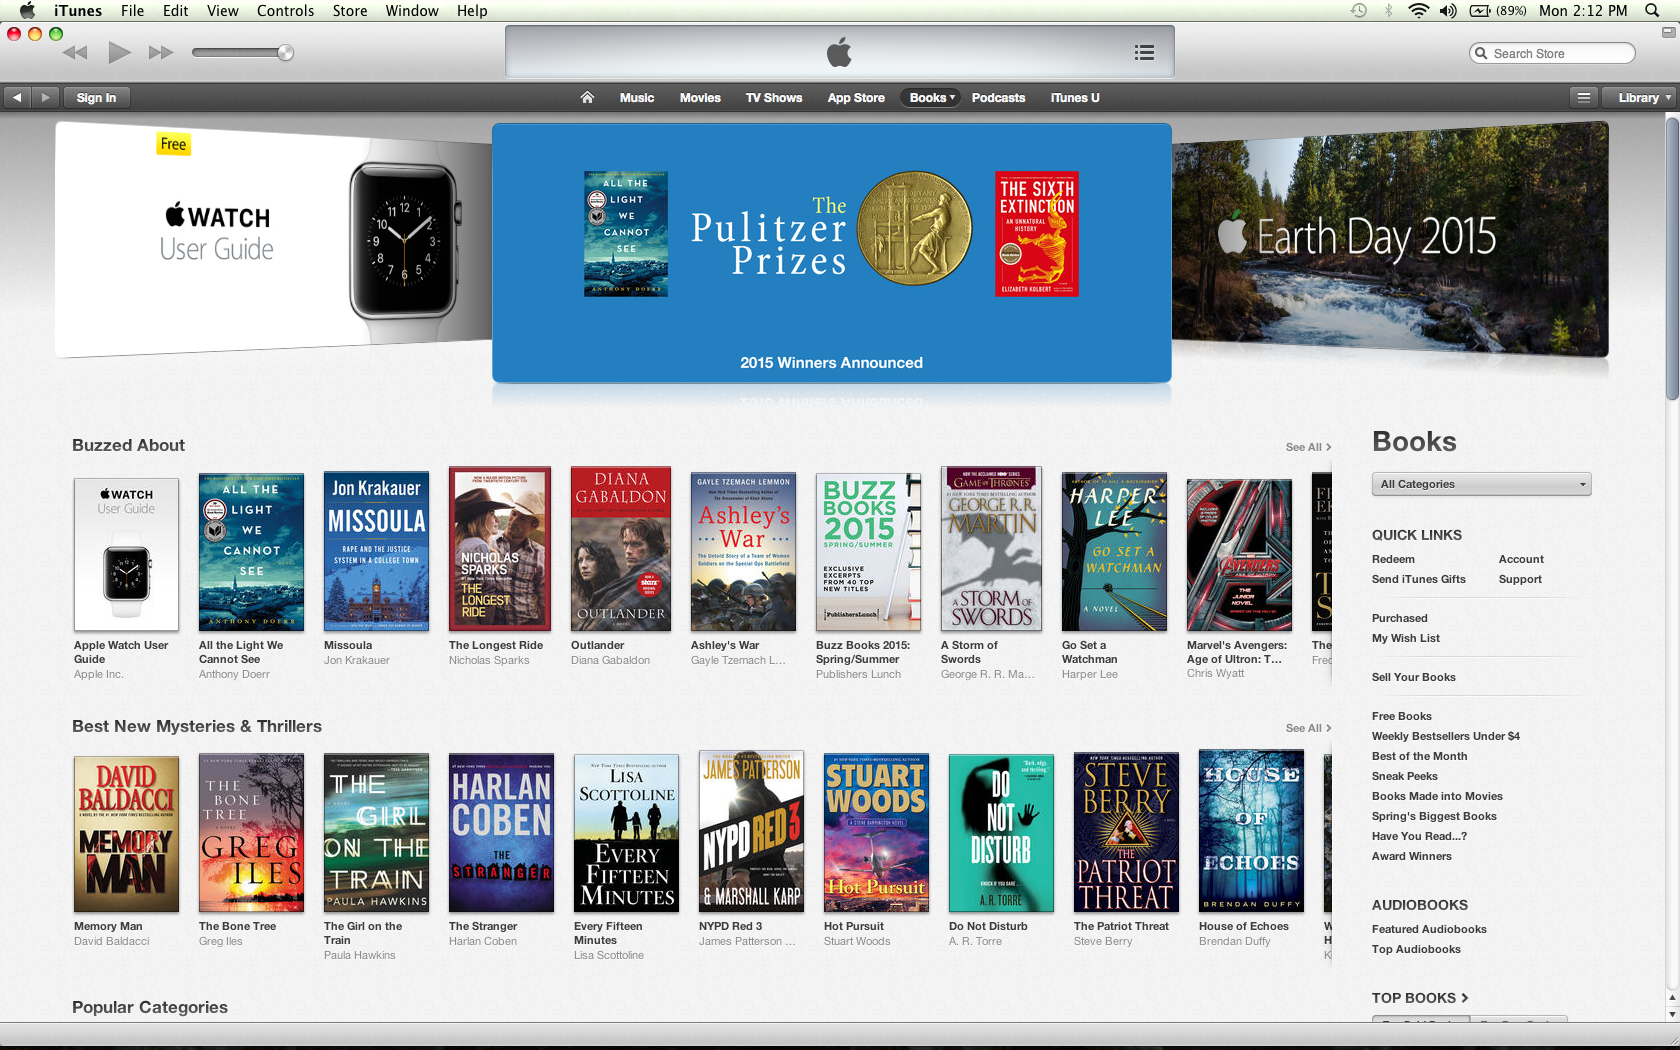
Task: Click the rewind playback button
Action: [x=75, y=53]
